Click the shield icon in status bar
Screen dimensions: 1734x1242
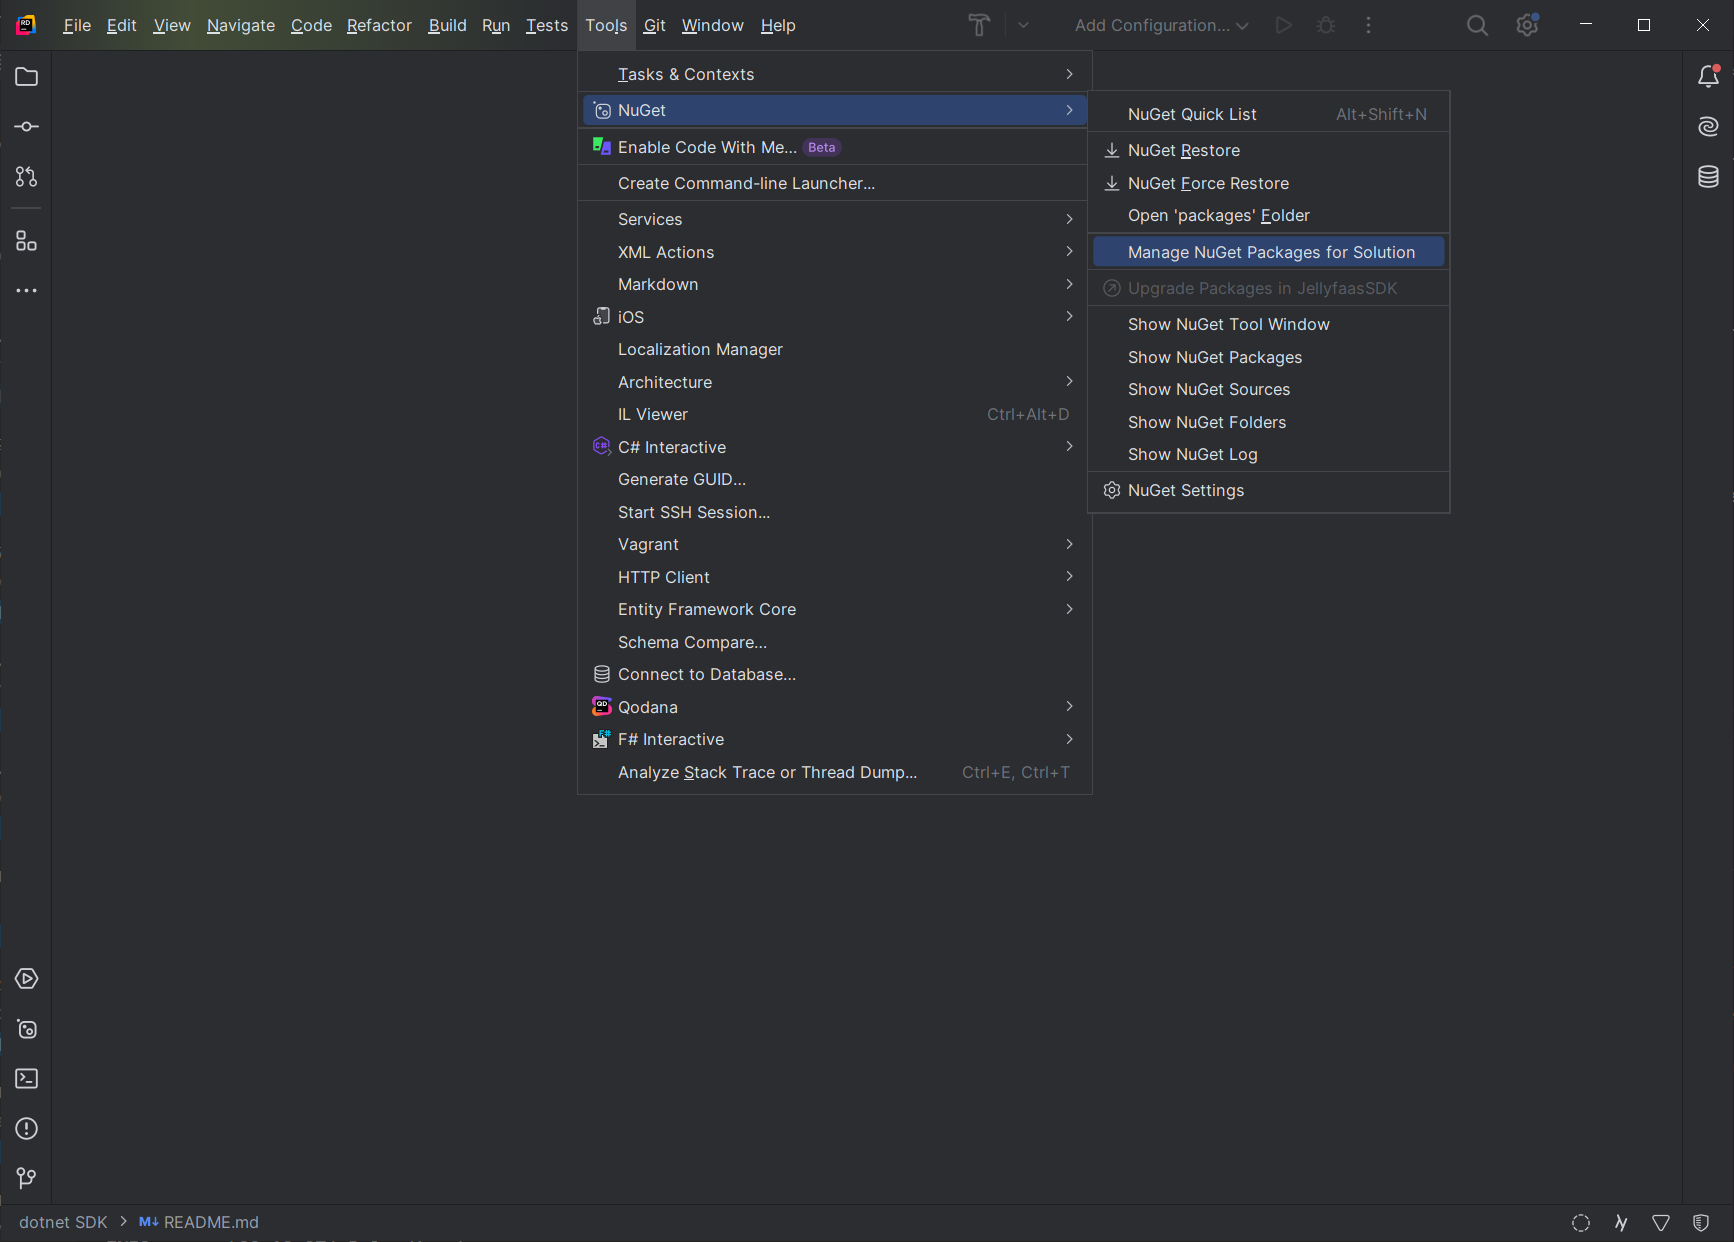[1701, 1223]
